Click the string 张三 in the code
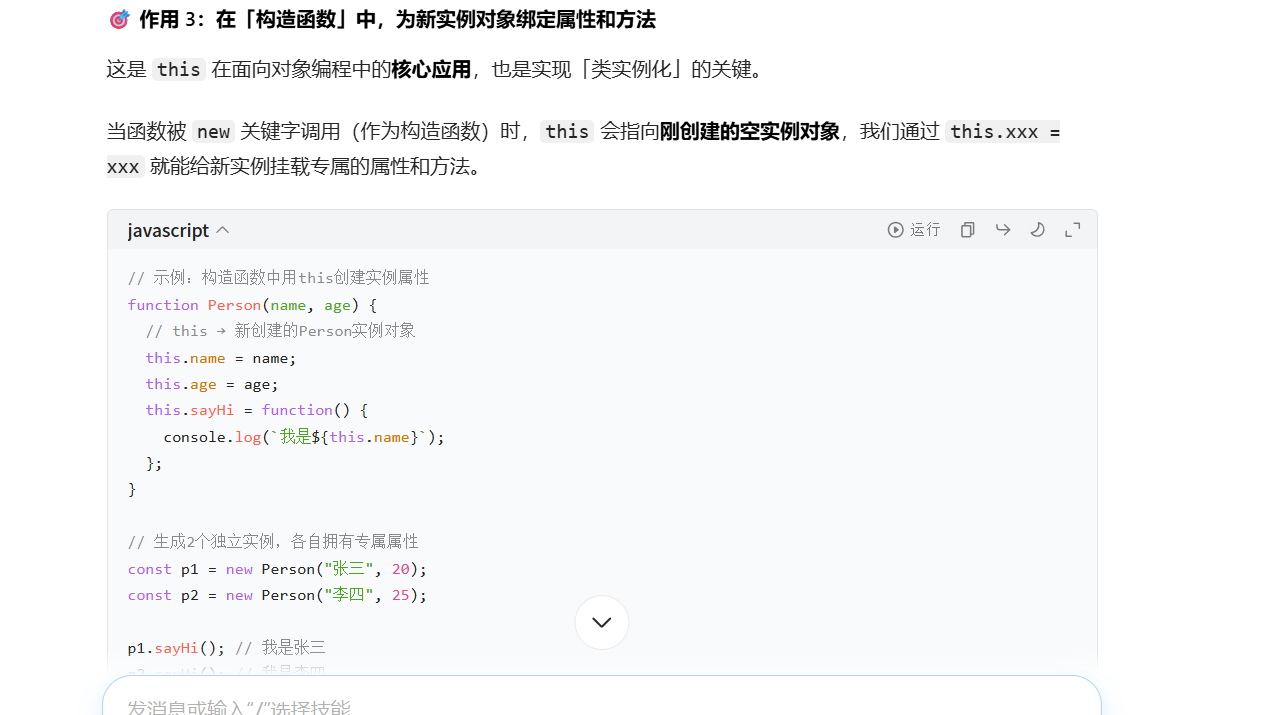 pos(350,568)
